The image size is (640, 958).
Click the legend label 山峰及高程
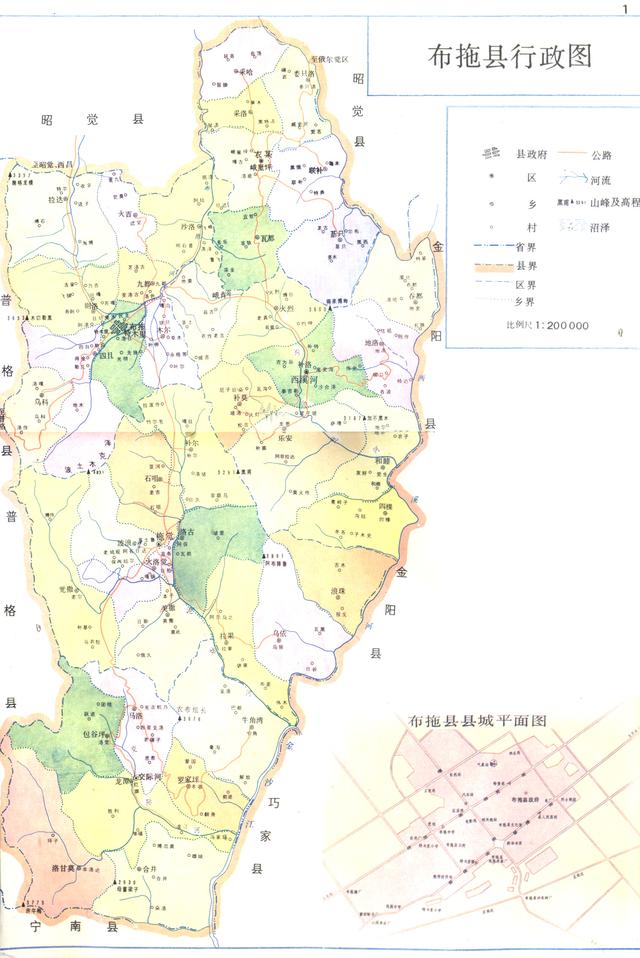(615, 203)
